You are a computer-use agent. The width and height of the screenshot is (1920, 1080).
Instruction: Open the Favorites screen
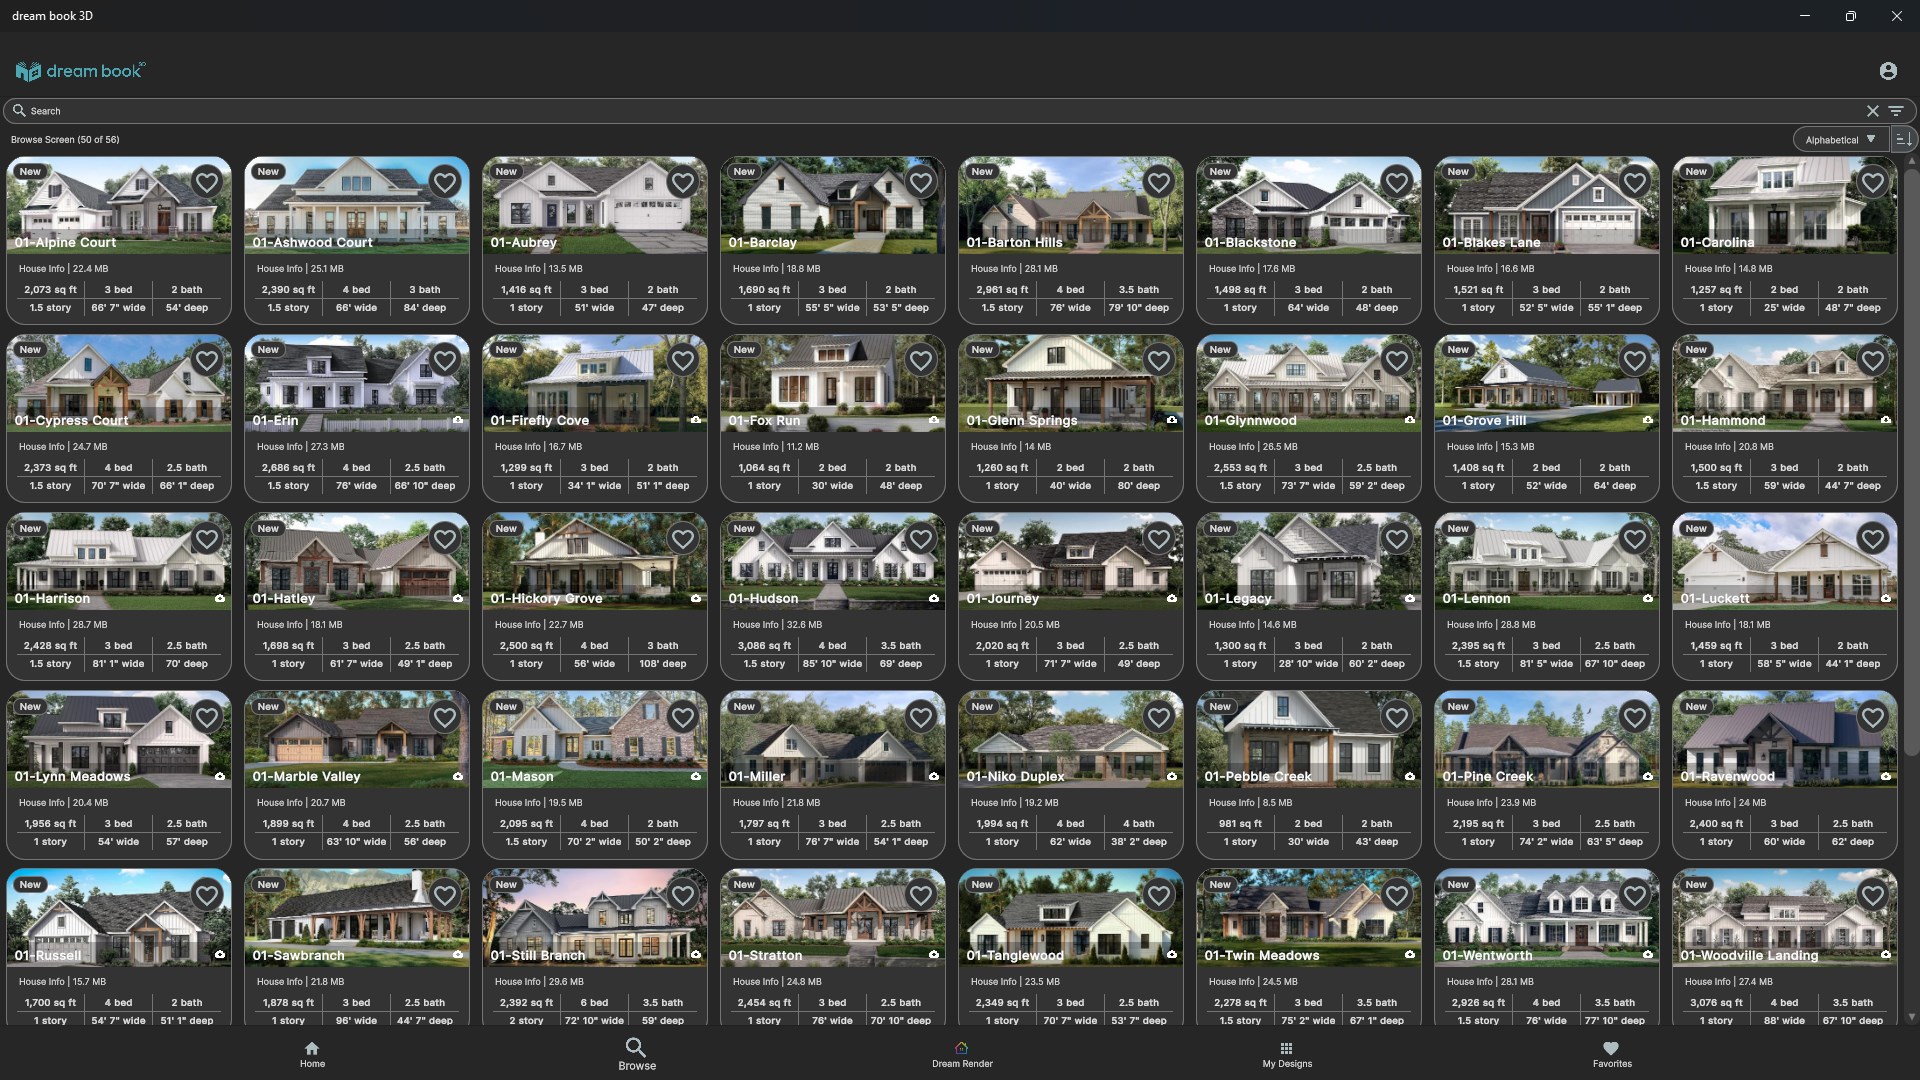click(1611, 1053)
